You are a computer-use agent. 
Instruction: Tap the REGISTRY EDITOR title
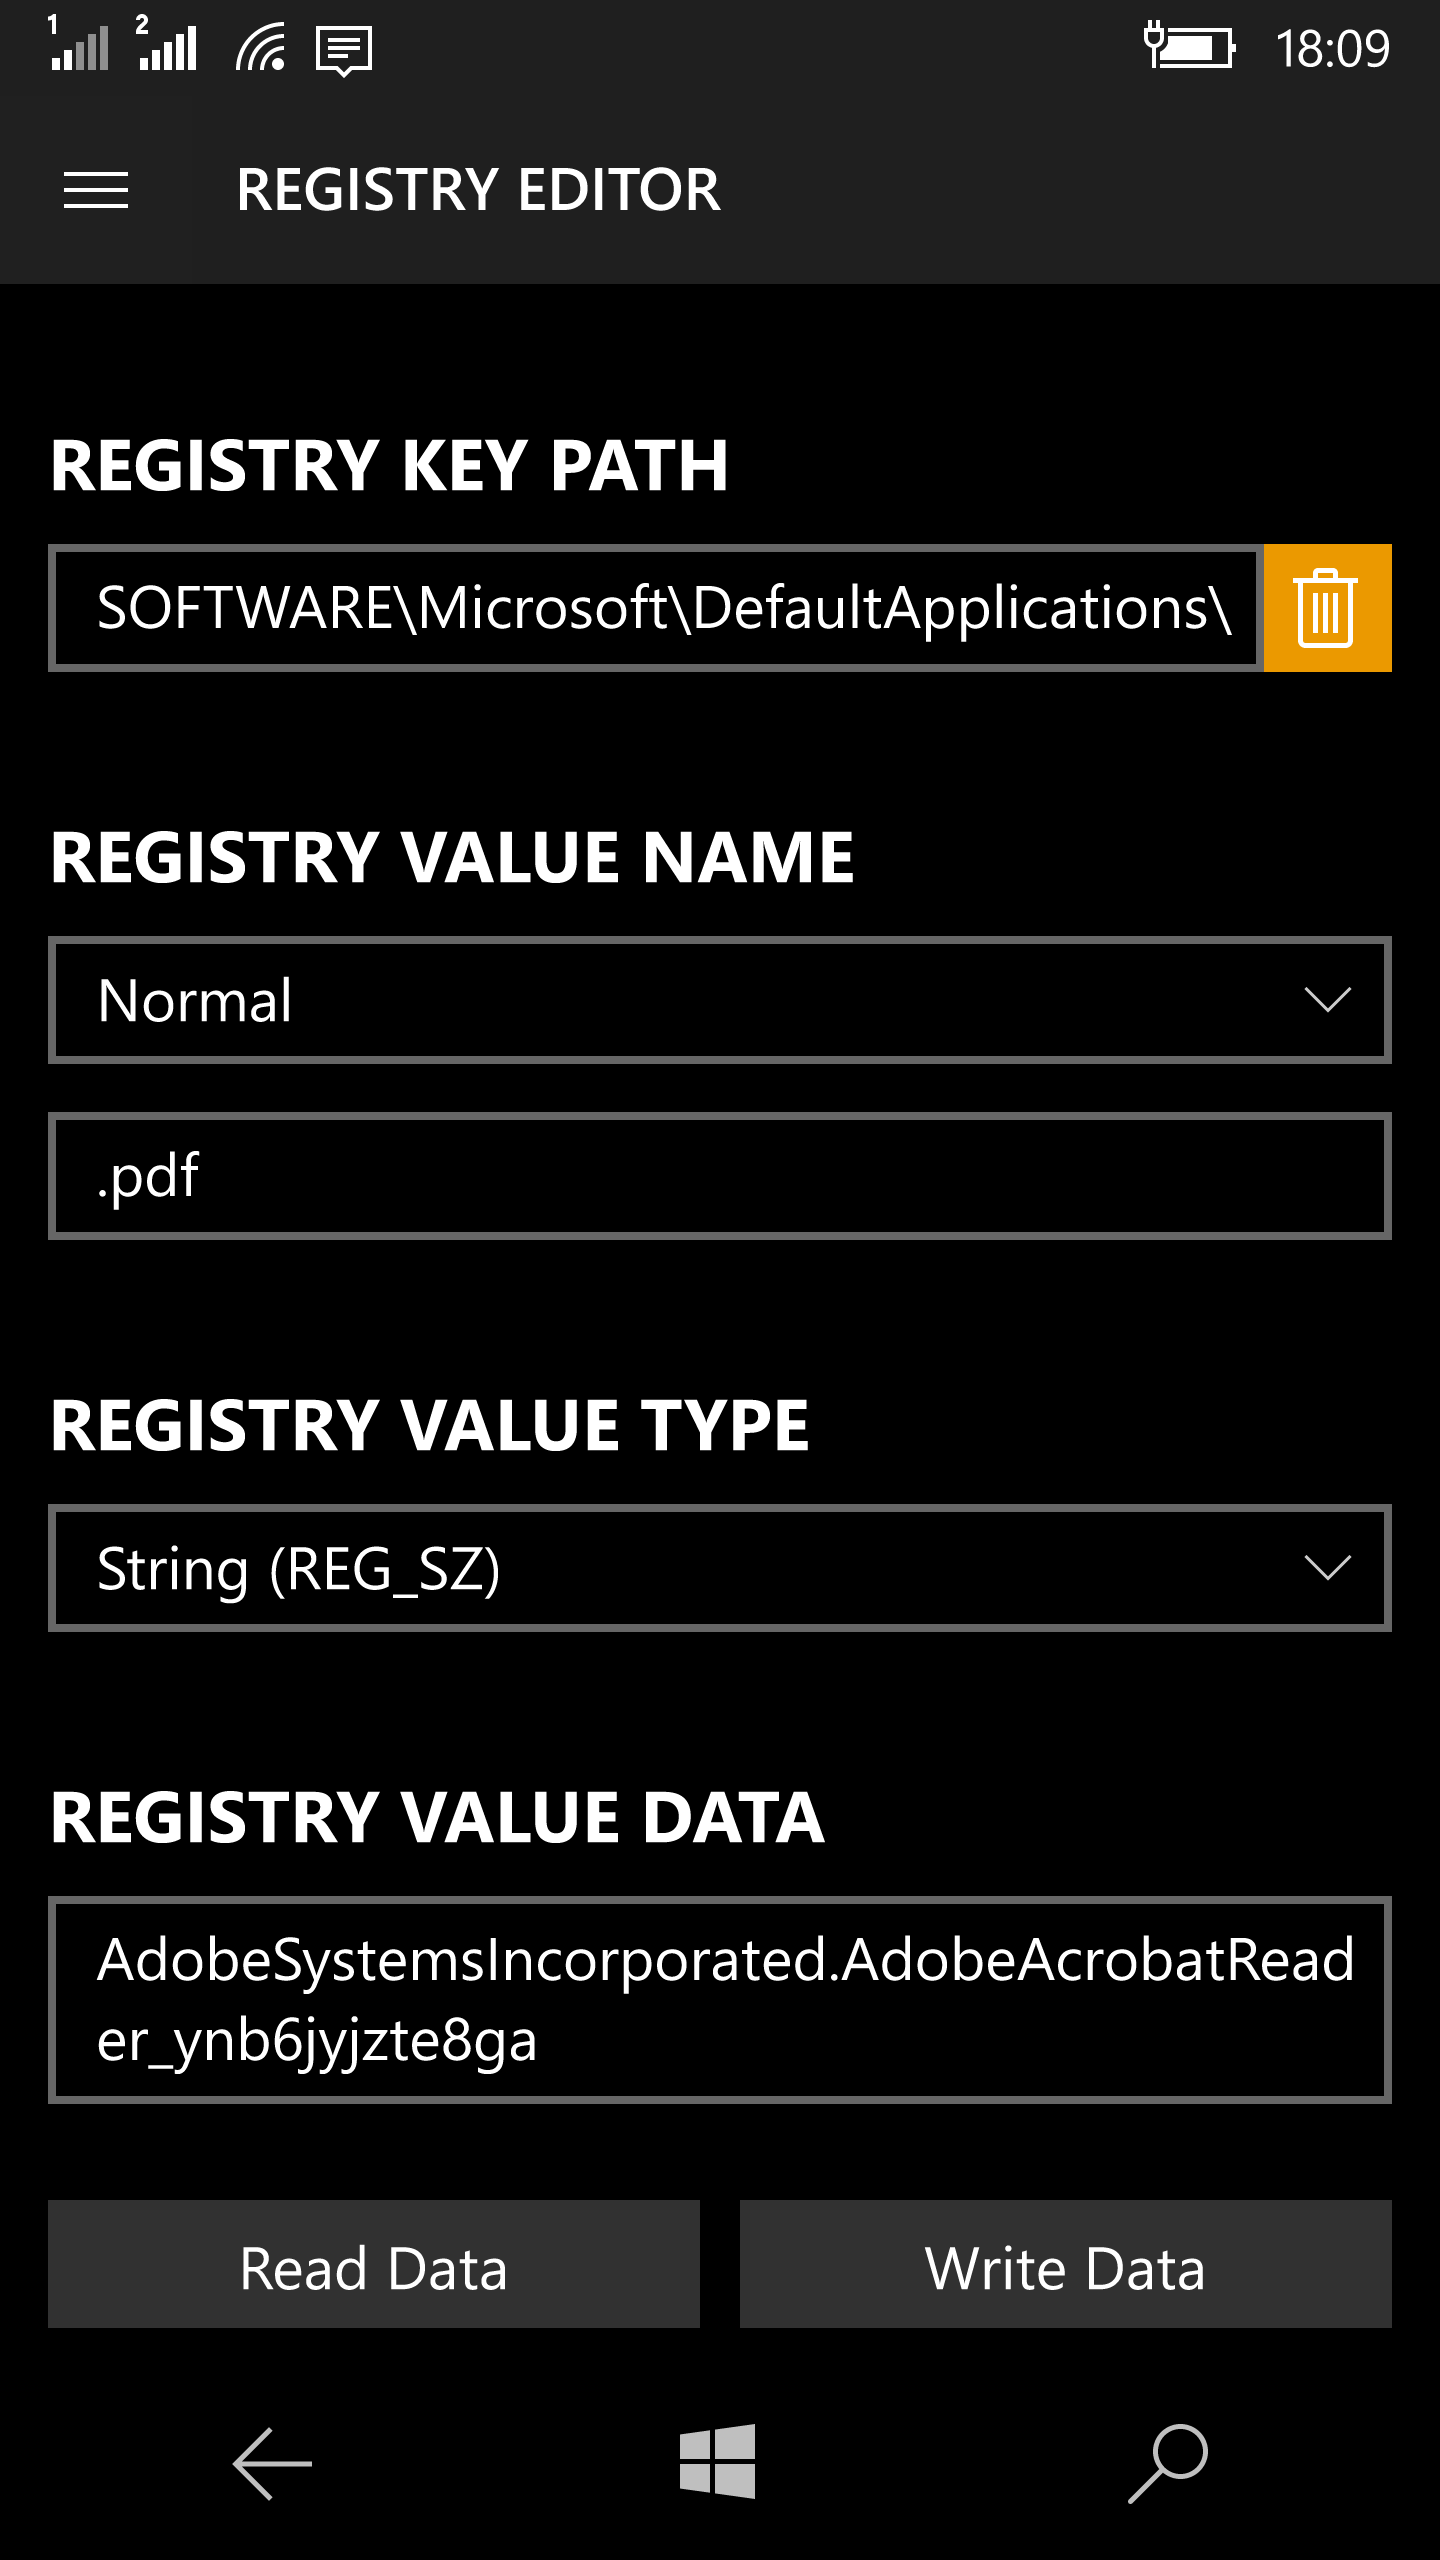coord(478,190)
